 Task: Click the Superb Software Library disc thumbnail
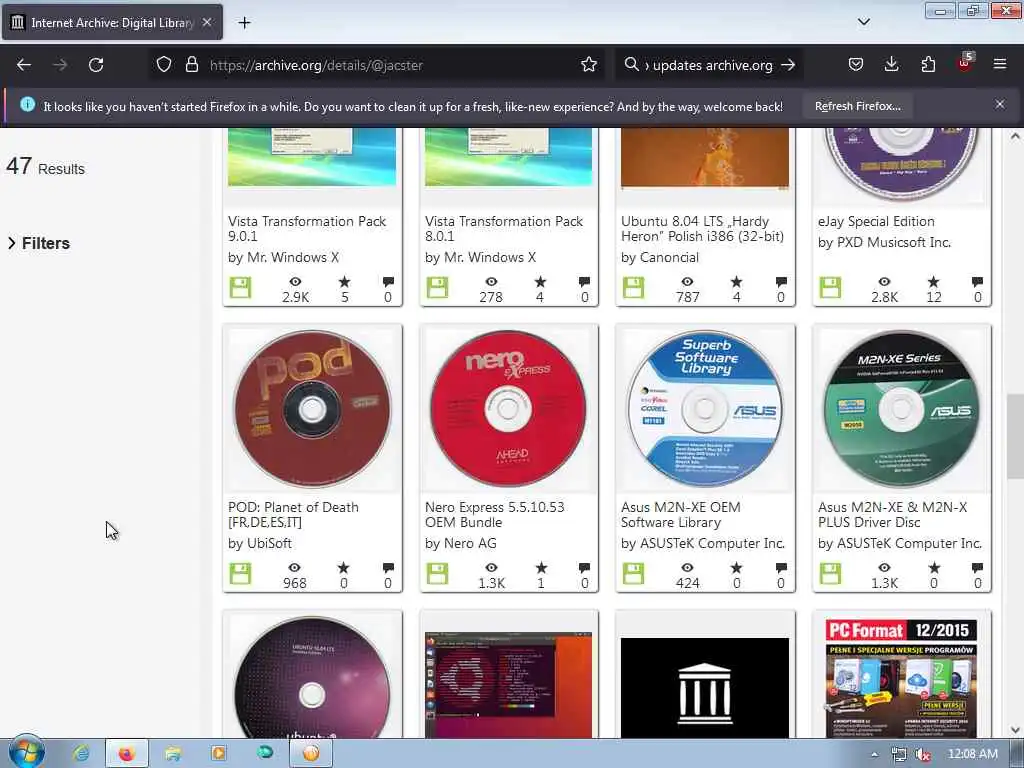[x=705, y=409]
